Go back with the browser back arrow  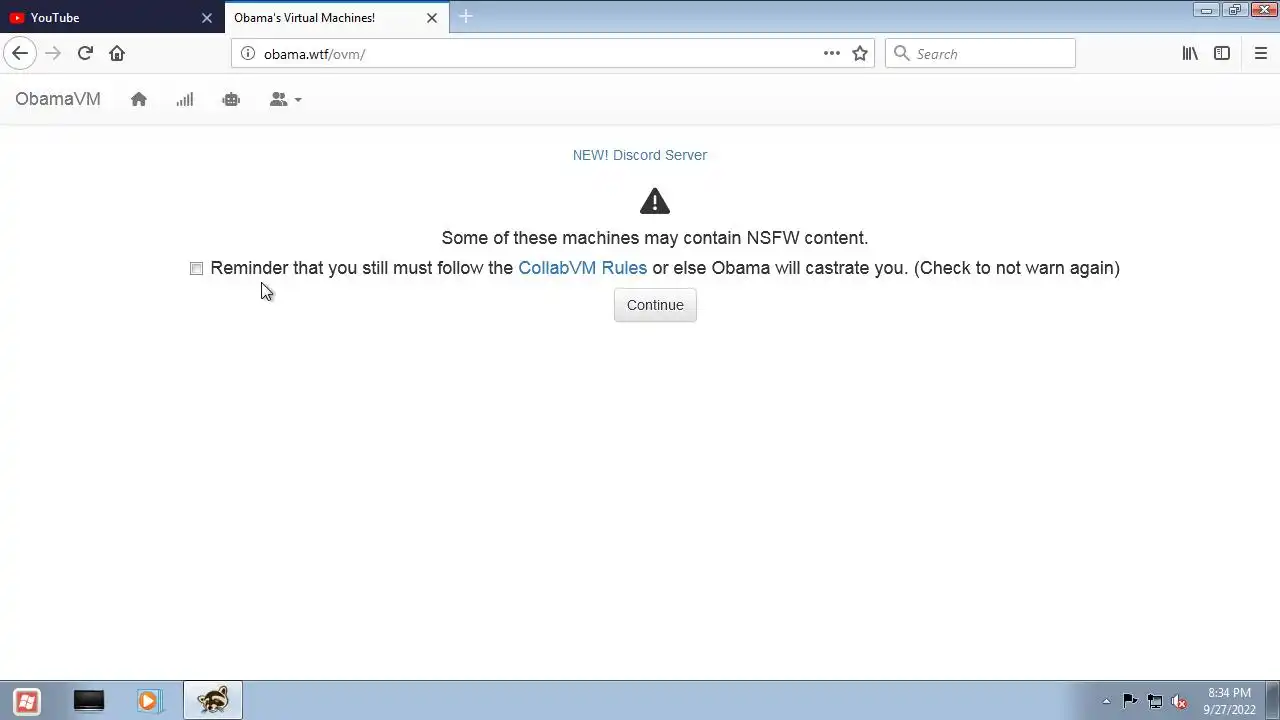[x=20, y=53]
